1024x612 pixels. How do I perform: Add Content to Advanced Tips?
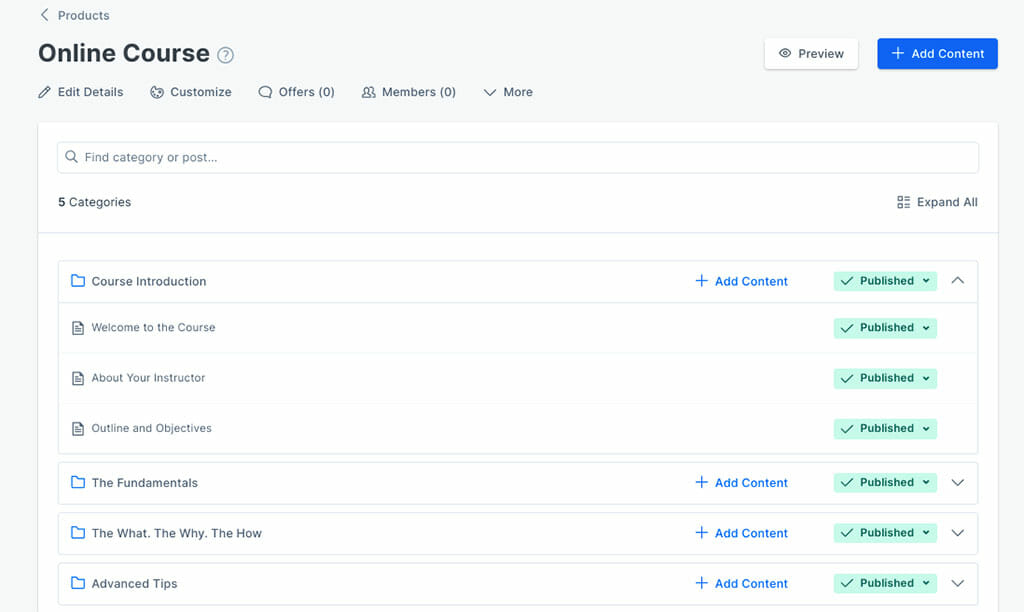[x=742, y=583]
